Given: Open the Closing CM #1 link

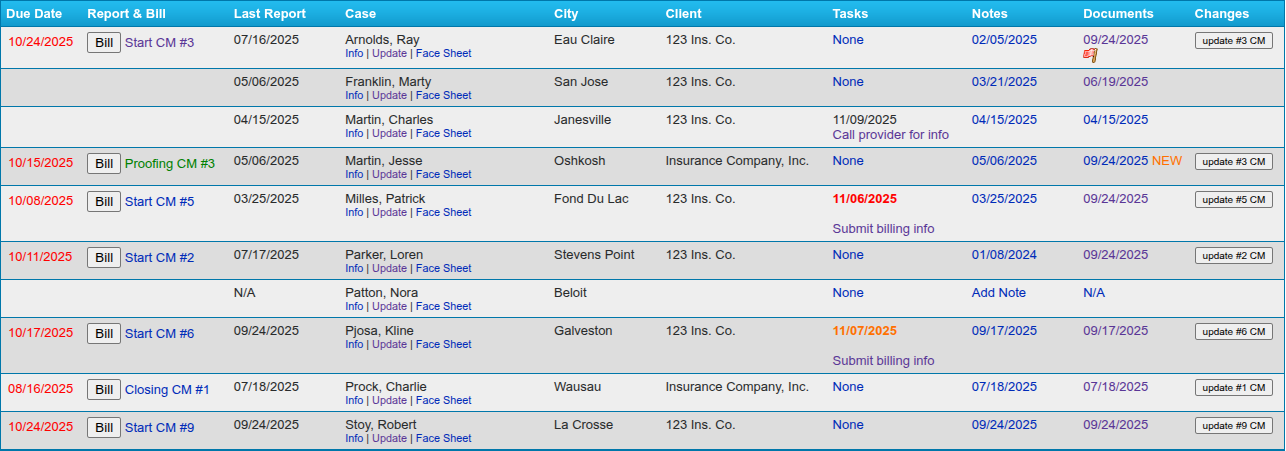Looking at the screenshot, I should click(166, 390).
